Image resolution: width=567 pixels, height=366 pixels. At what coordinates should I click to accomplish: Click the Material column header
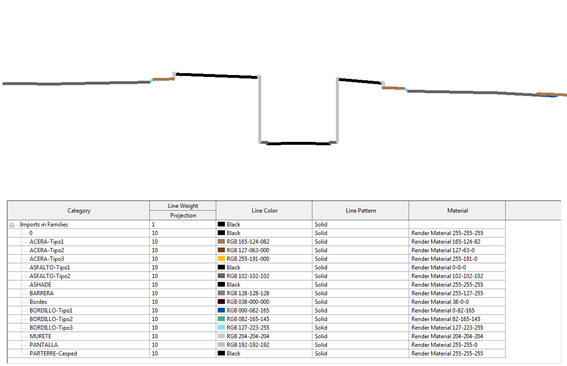click(457, 210)
